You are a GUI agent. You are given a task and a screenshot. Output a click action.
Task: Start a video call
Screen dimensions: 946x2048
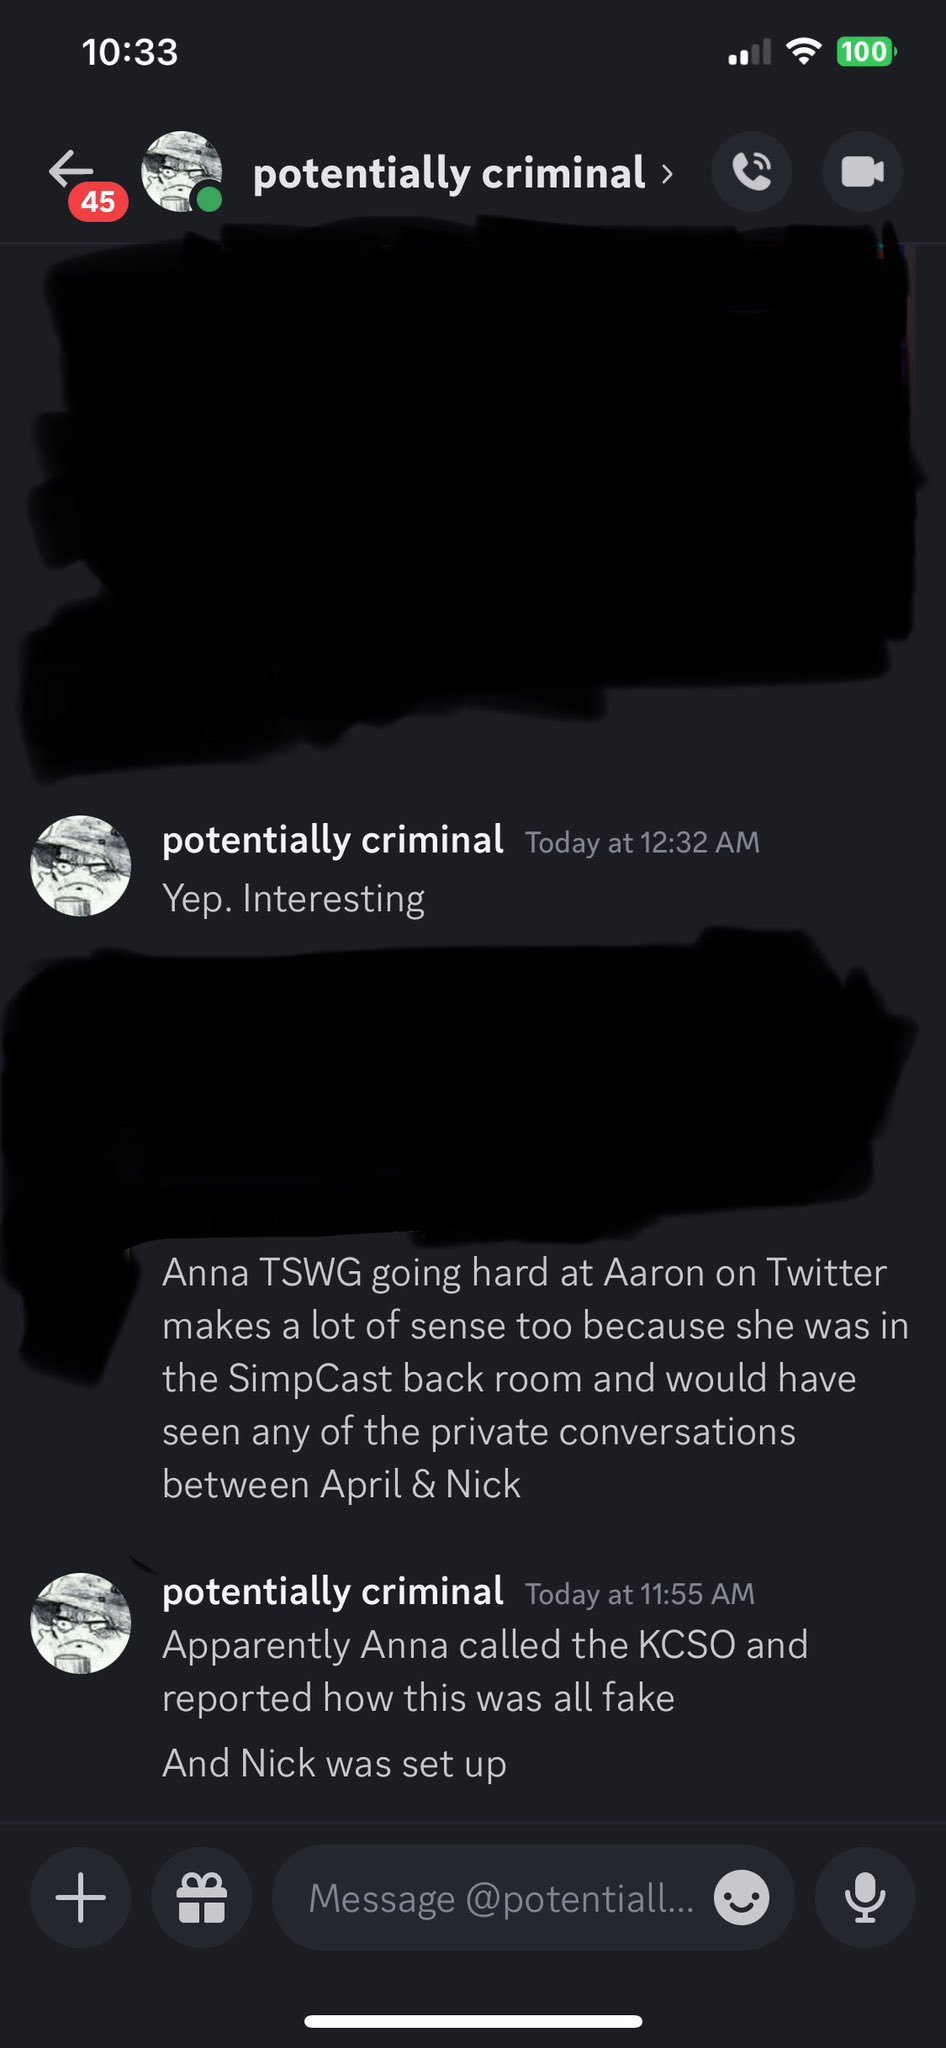pyautogui.click(x=862, y=172)
